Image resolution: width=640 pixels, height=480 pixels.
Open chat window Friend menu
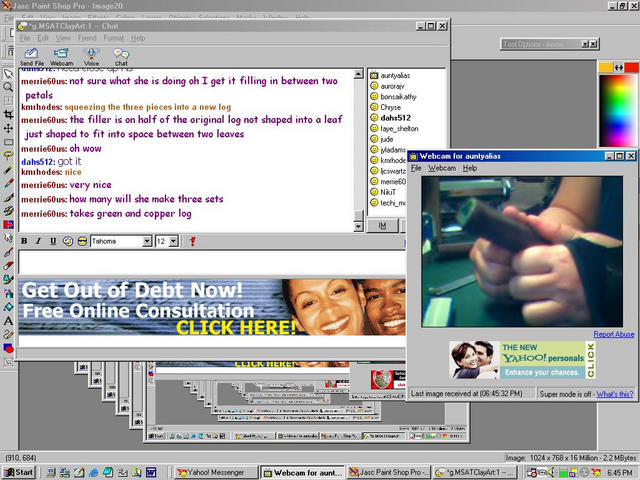click(87, 38)
